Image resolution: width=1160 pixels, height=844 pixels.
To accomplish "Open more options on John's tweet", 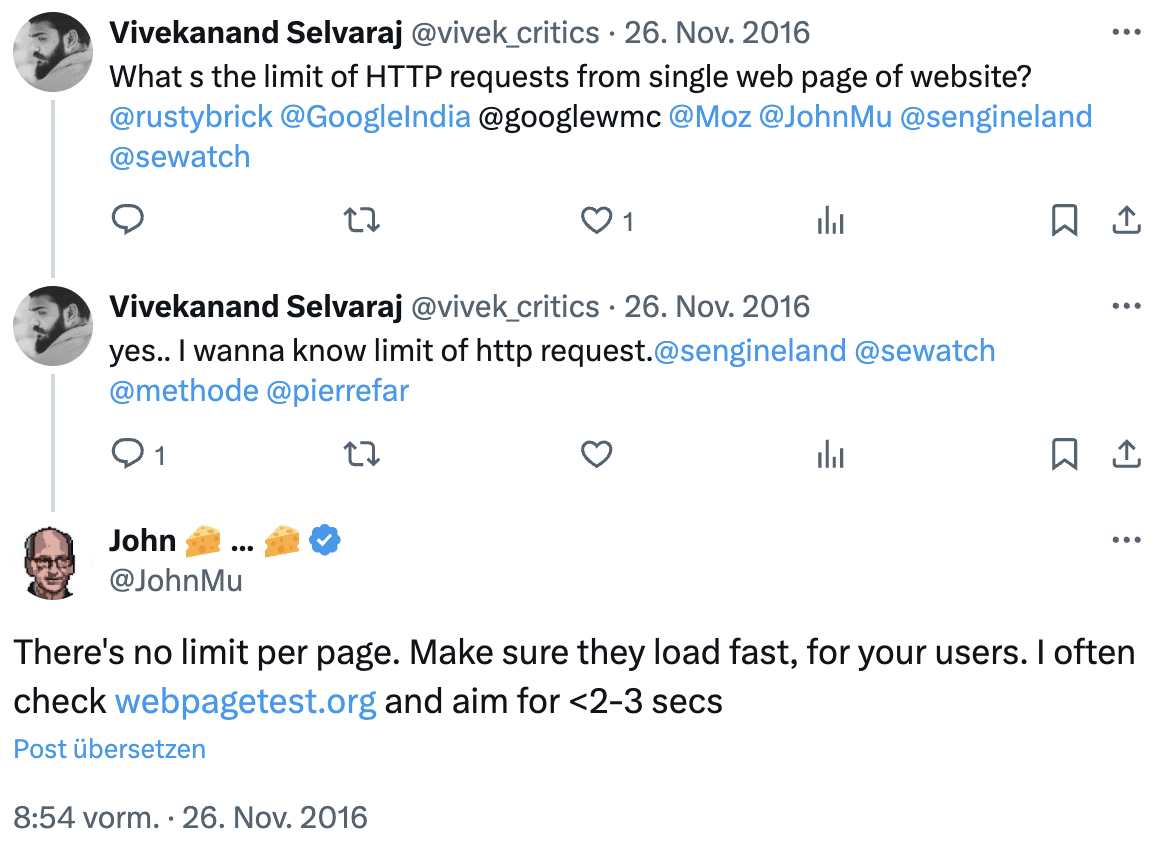I will pyautogui.click(x=1126, y=539).
